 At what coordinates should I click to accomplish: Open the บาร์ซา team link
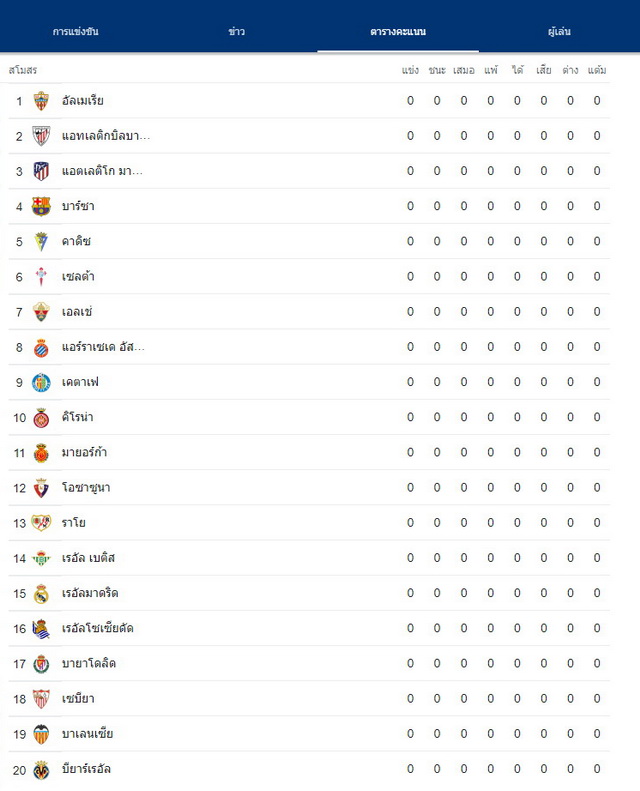(78, 206)
